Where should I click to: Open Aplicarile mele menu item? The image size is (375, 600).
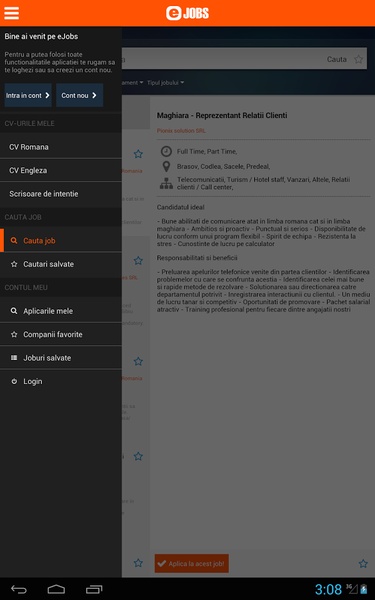(61, 311)
